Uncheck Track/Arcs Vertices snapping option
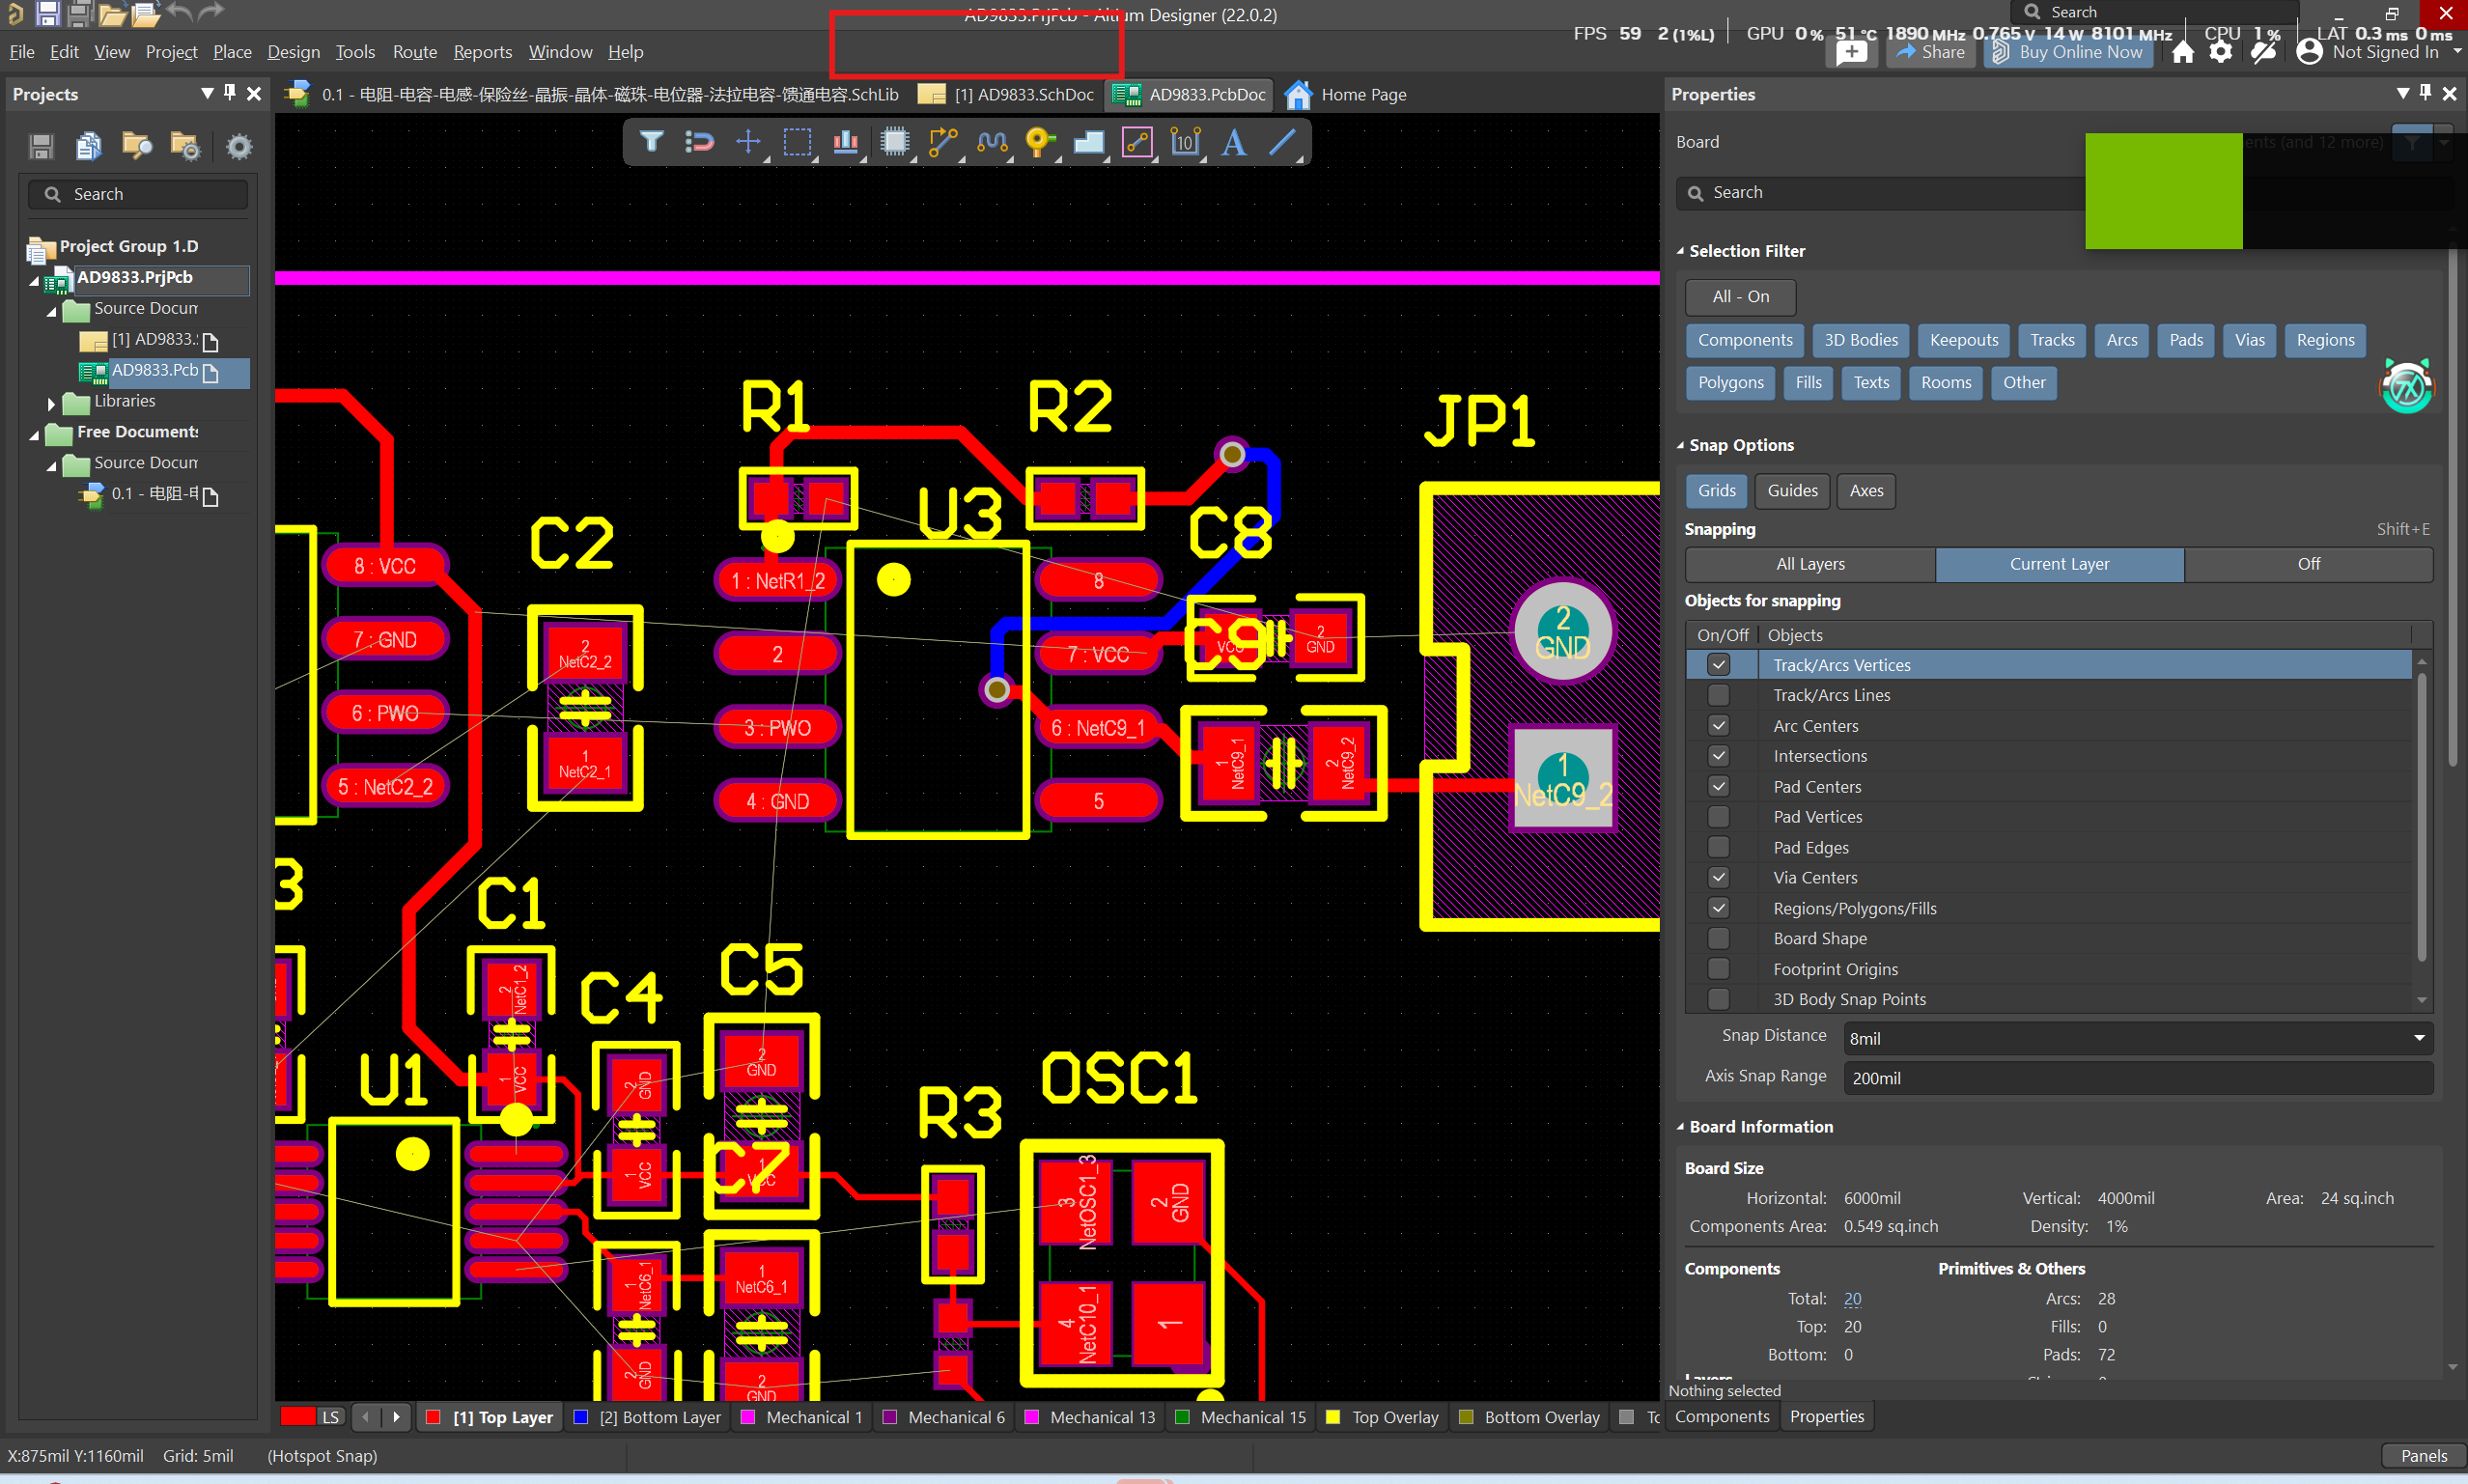This screenshot has width=2468, height=1484. click(x=1718, y=665)
